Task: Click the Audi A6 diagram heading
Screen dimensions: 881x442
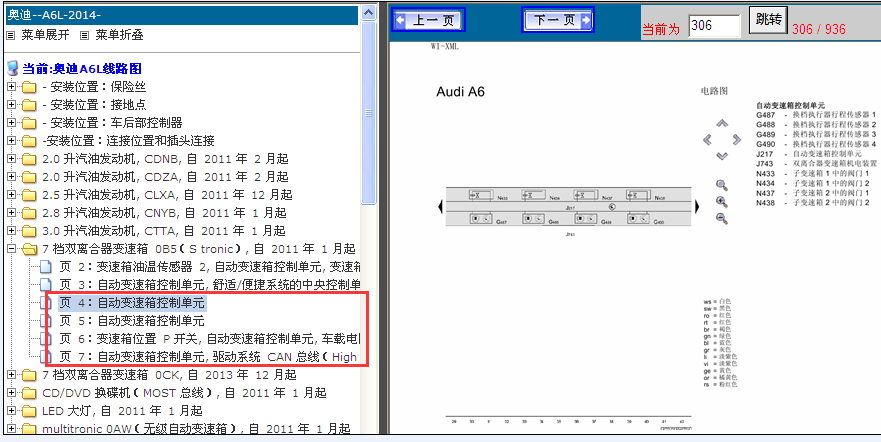Action: tap(460, 92)
